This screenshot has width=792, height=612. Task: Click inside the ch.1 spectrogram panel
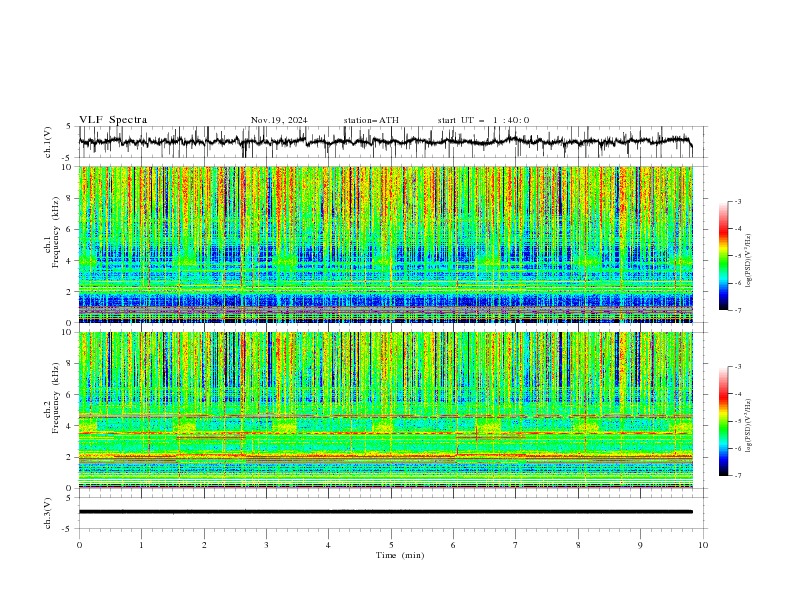[x=385, y=244]
